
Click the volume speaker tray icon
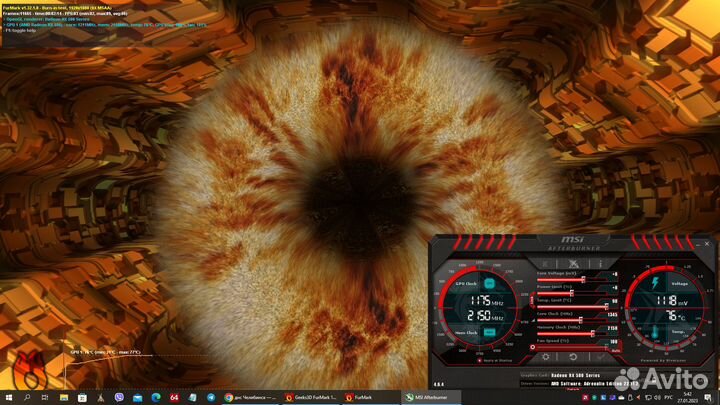point(657,397)
